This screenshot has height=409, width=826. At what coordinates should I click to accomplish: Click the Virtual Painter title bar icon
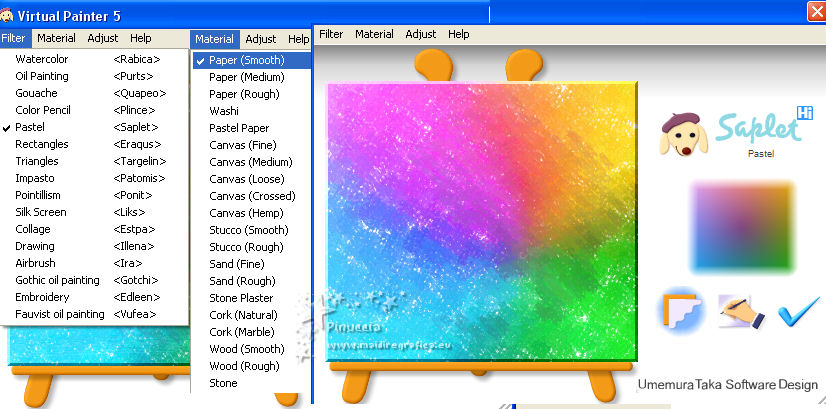click(x=6, y=15)
